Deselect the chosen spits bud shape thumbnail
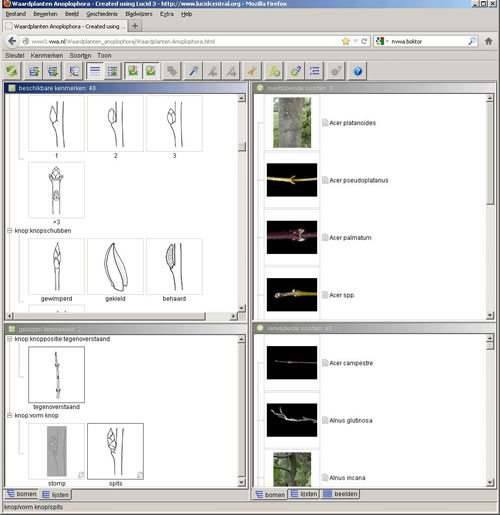The width and height of the screenshot is (500, 515). [x=115, y=451]
